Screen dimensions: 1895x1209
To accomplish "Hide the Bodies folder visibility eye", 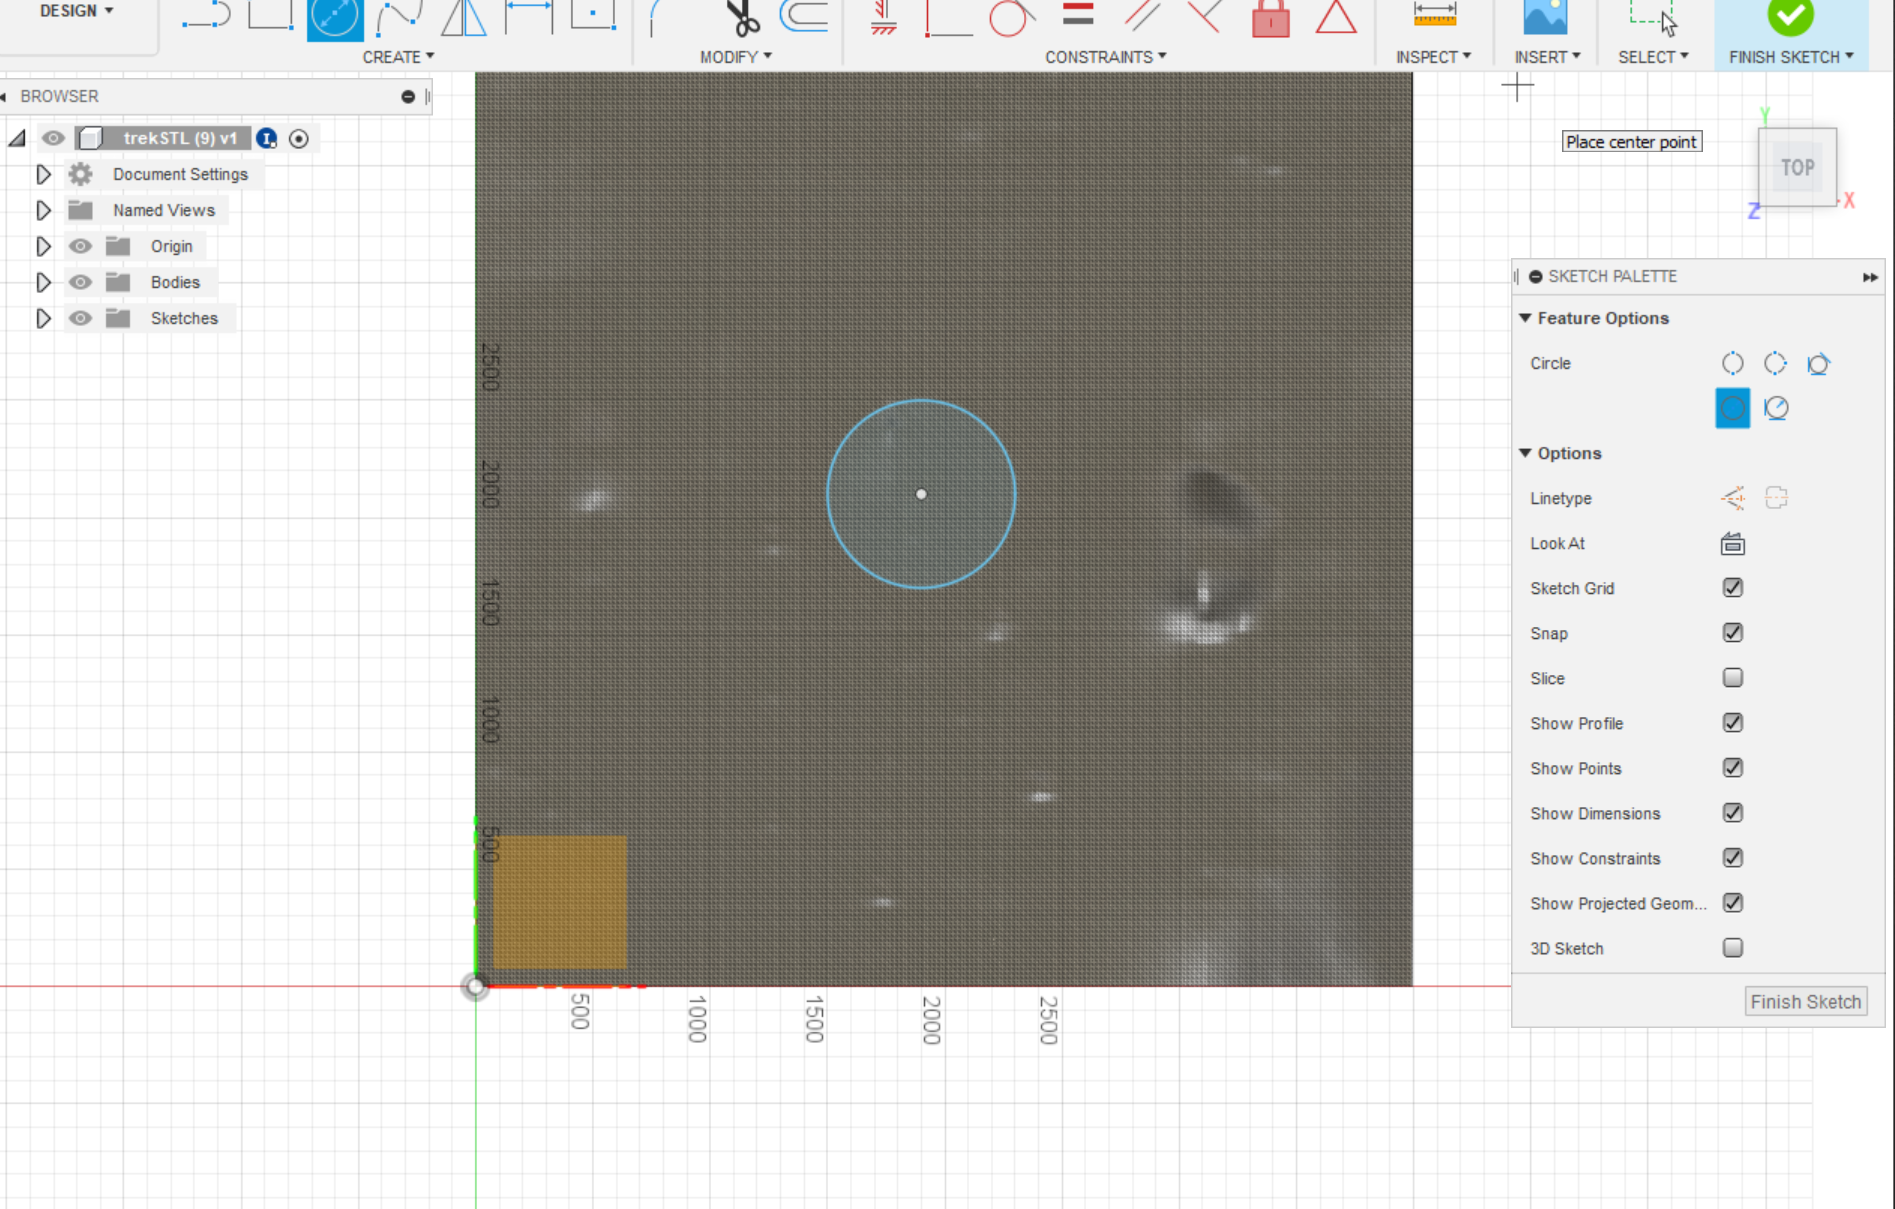I will (x=80, y=282).
